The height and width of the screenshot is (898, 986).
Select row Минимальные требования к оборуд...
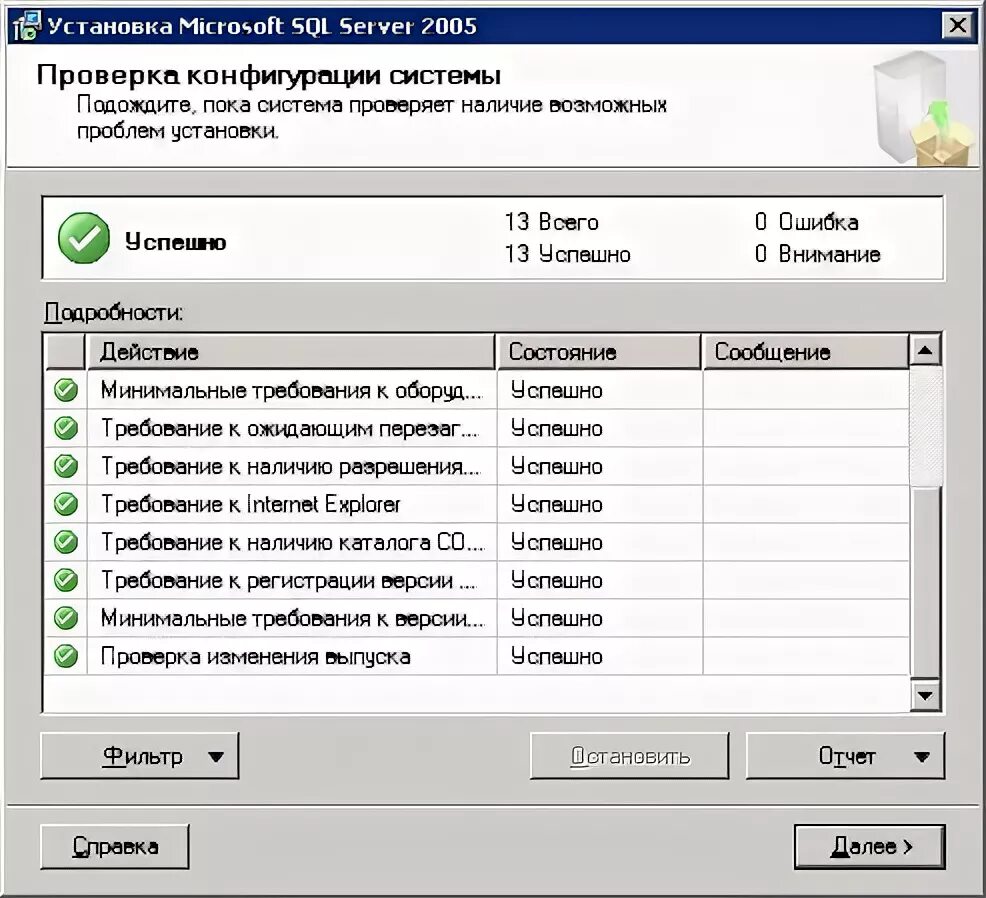click(477, 390)
